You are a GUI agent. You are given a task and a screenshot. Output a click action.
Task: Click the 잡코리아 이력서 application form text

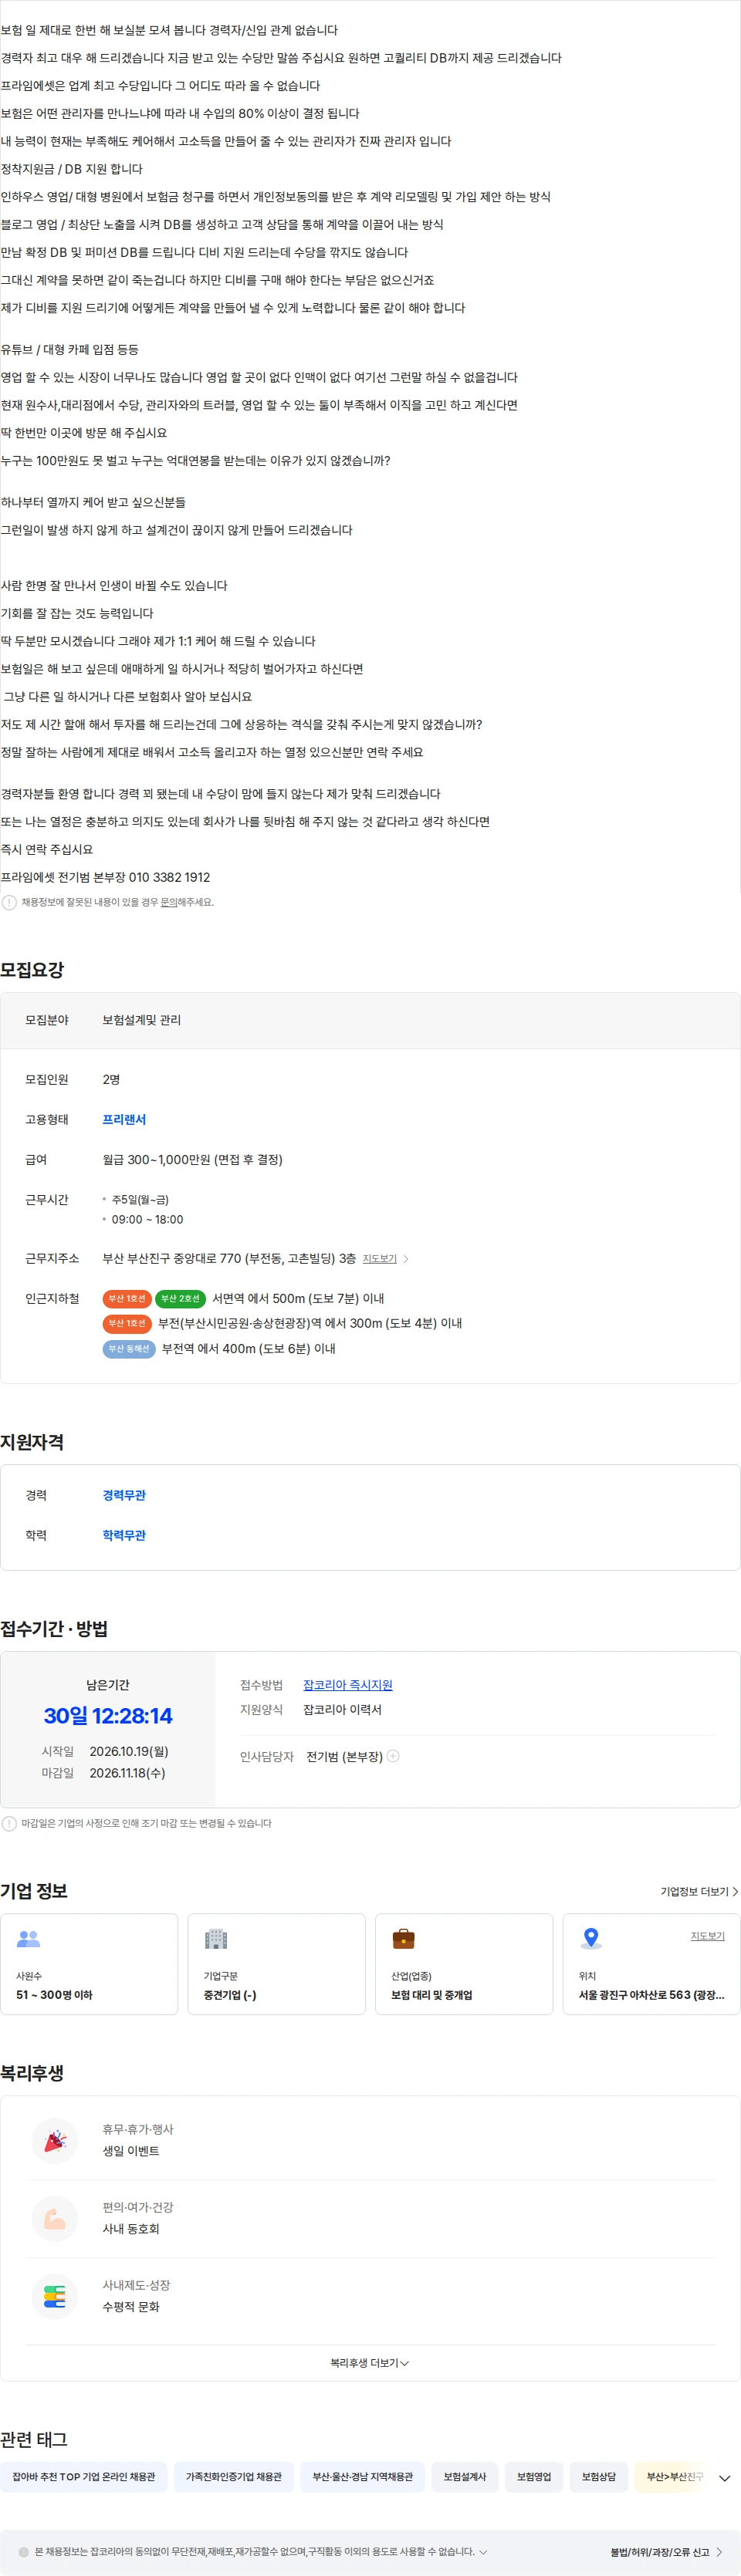point(342,1710)
